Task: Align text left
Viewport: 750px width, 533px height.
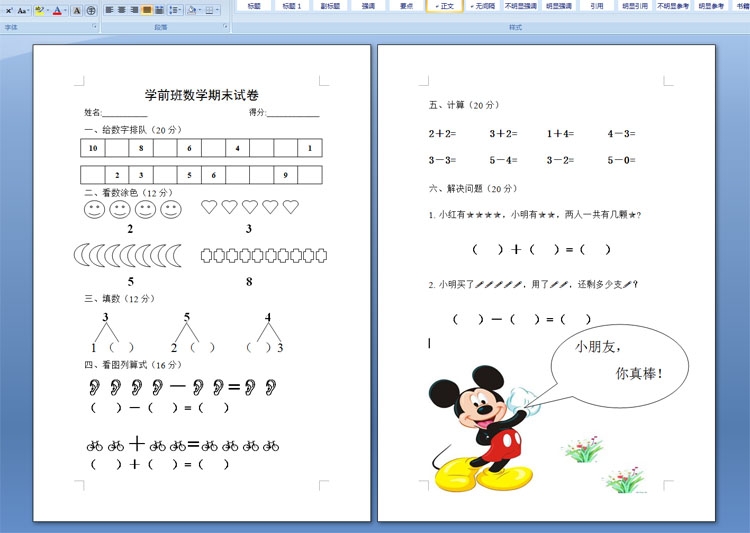Action: [110, 10]
